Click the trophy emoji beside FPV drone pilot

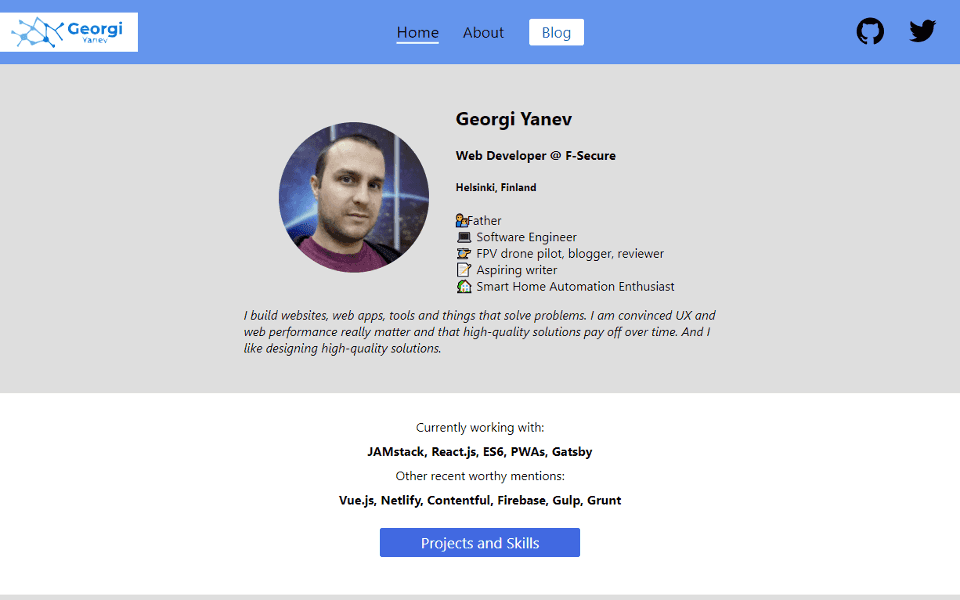point(463,253)
